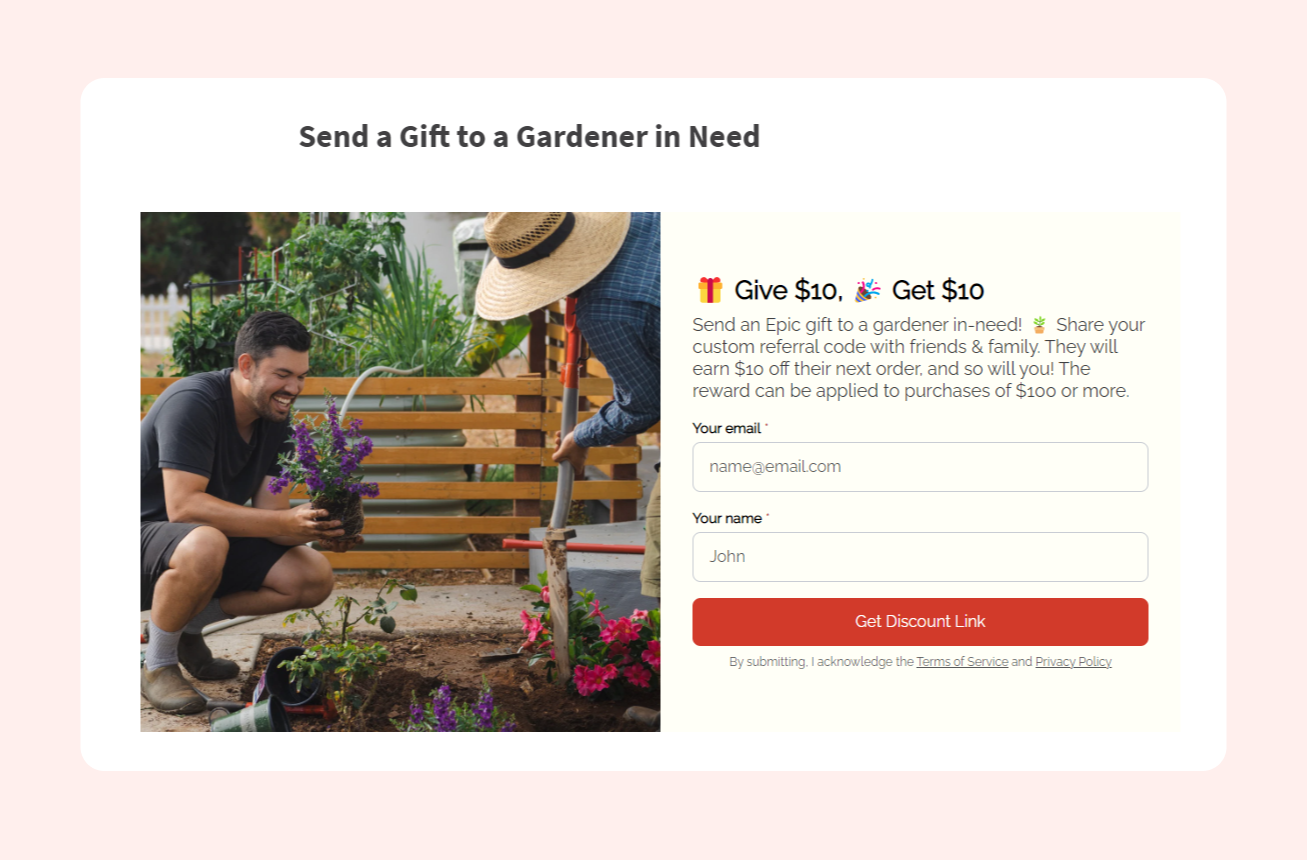This screenshot has height=860, width=1307.
Task: Click the 'Your name' field label
Action: [x=727, y=518]
